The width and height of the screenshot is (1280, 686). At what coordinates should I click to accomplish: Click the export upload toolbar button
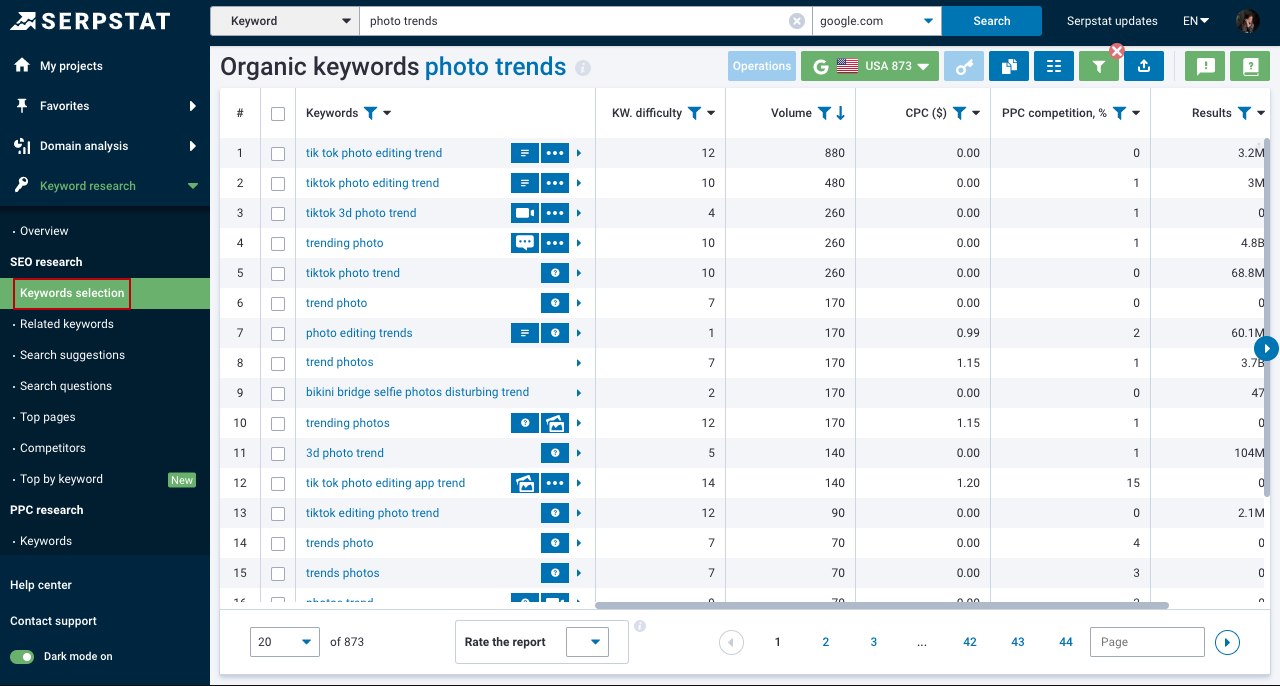tap(1144, 66)
